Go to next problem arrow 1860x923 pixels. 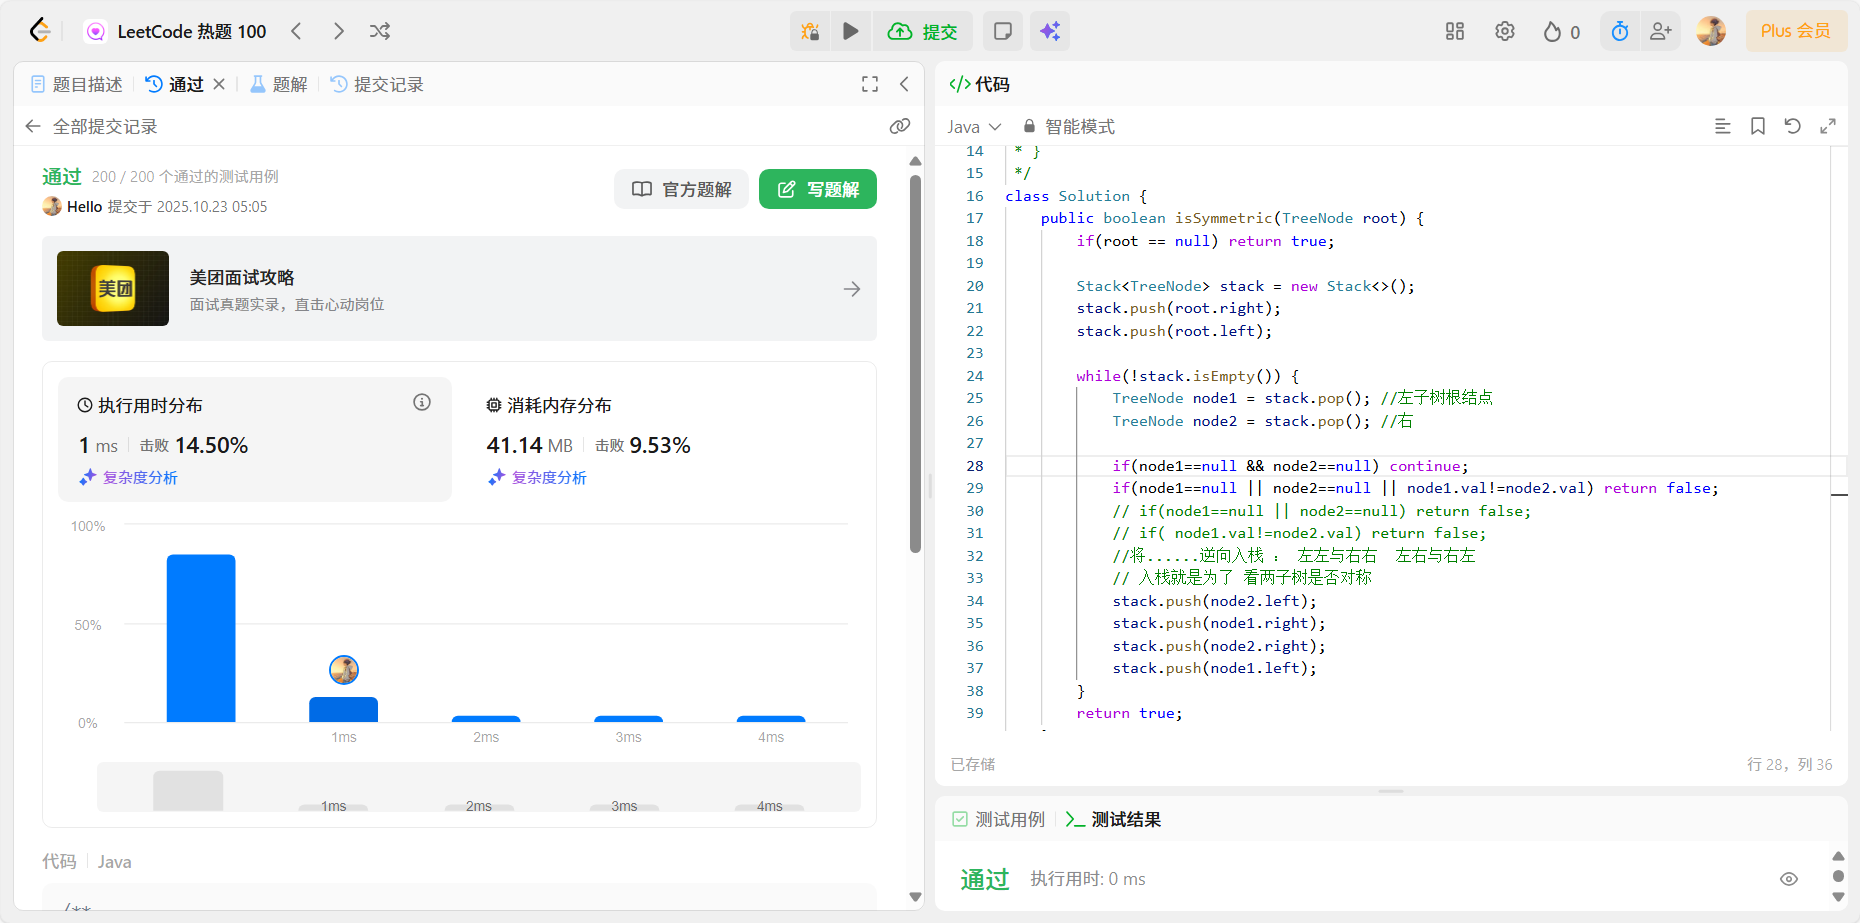coord(338,31)
